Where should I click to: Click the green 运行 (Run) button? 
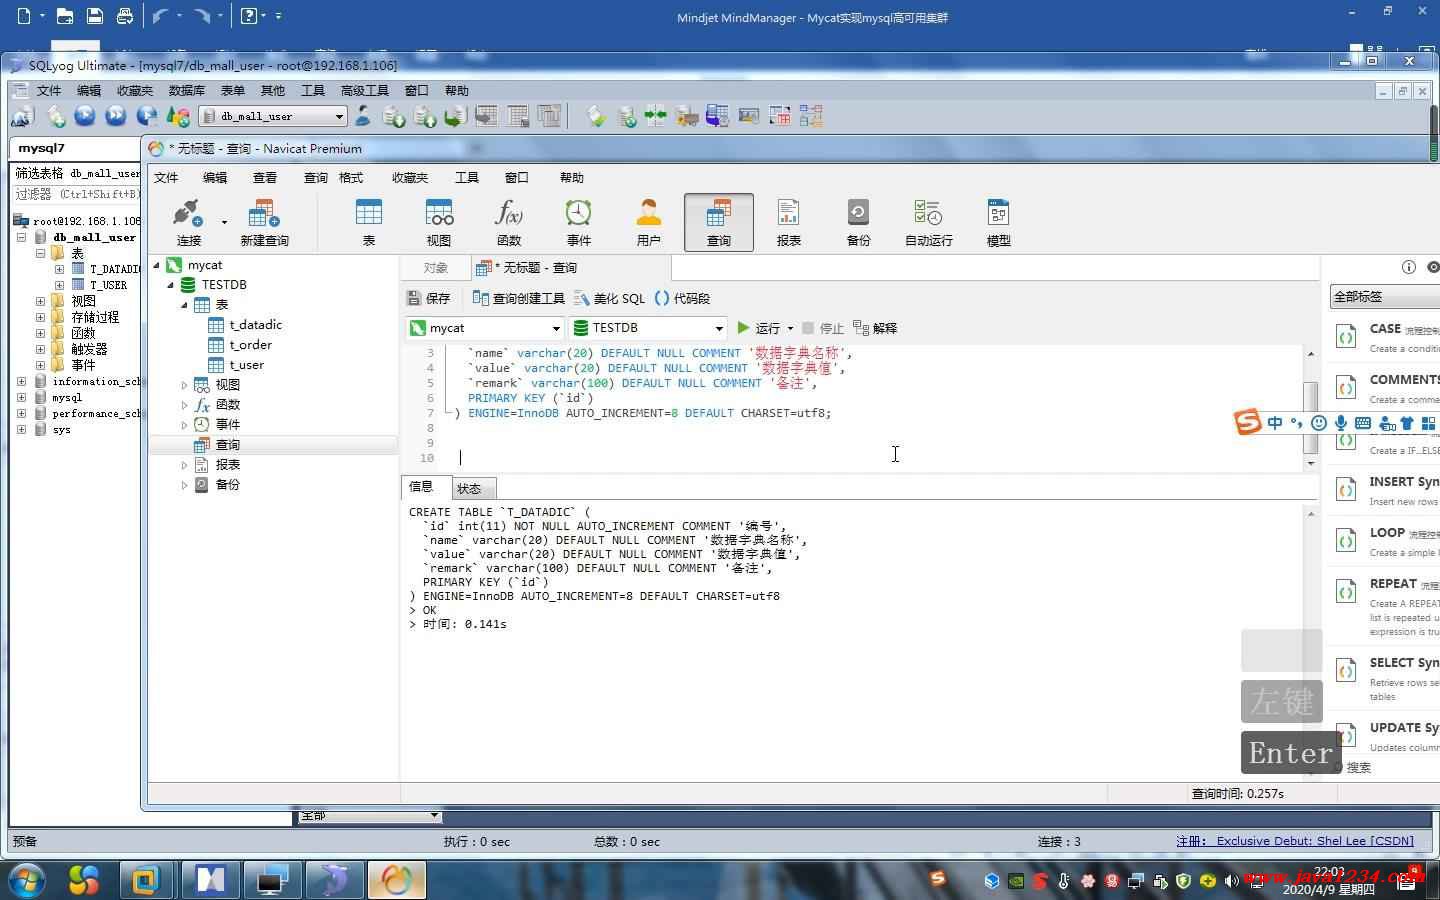pos(758,328)
